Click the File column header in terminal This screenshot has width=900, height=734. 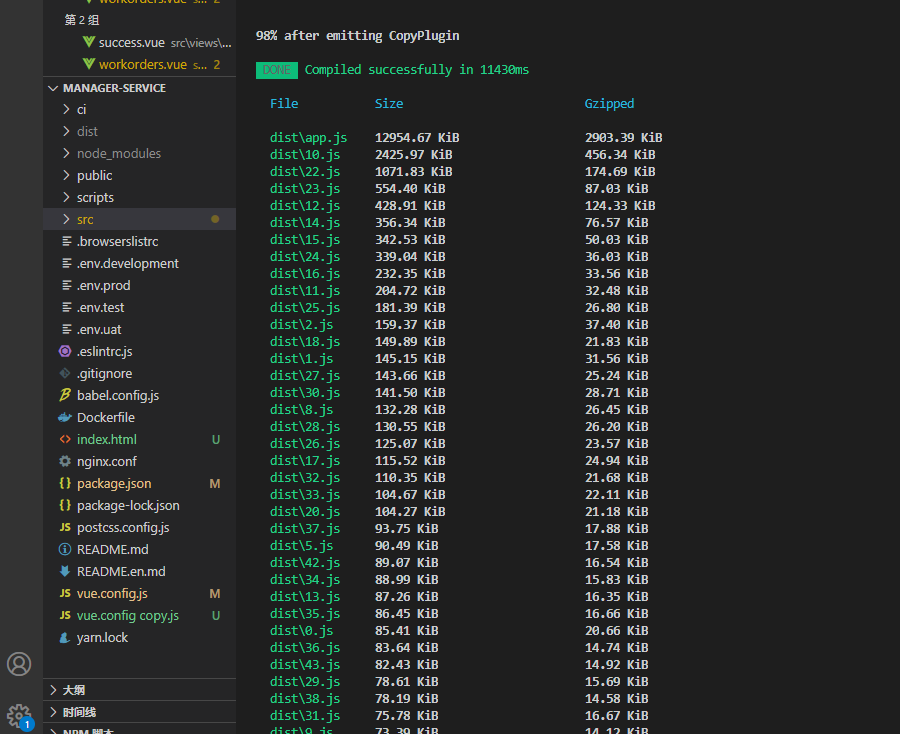(x=284, y=103)
